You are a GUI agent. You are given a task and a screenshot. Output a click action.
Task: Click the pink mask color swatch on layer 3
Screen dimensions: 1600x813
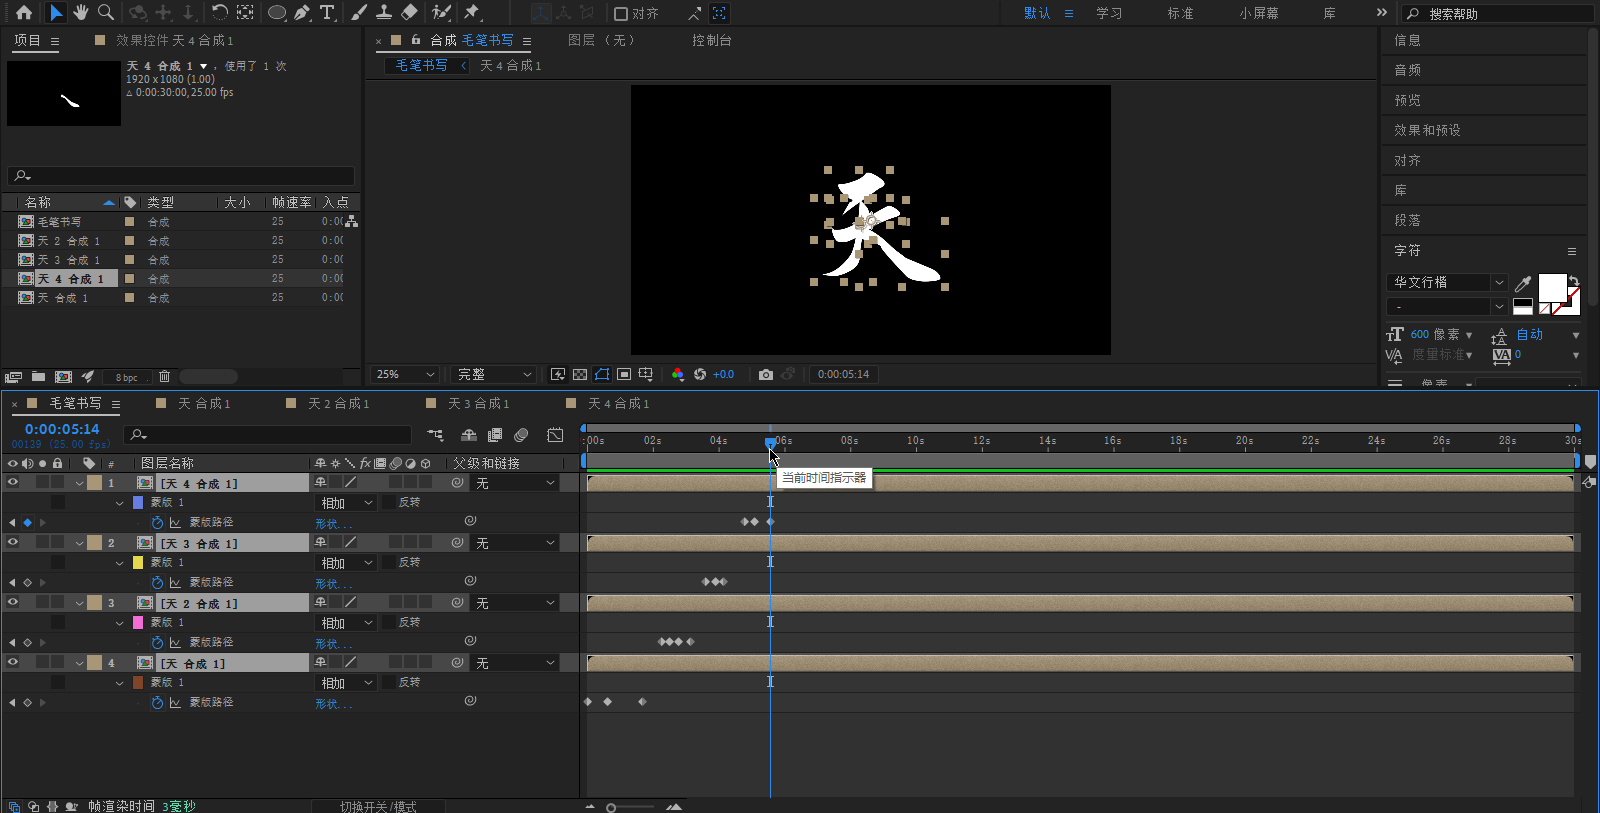click(x=138, y=623)
